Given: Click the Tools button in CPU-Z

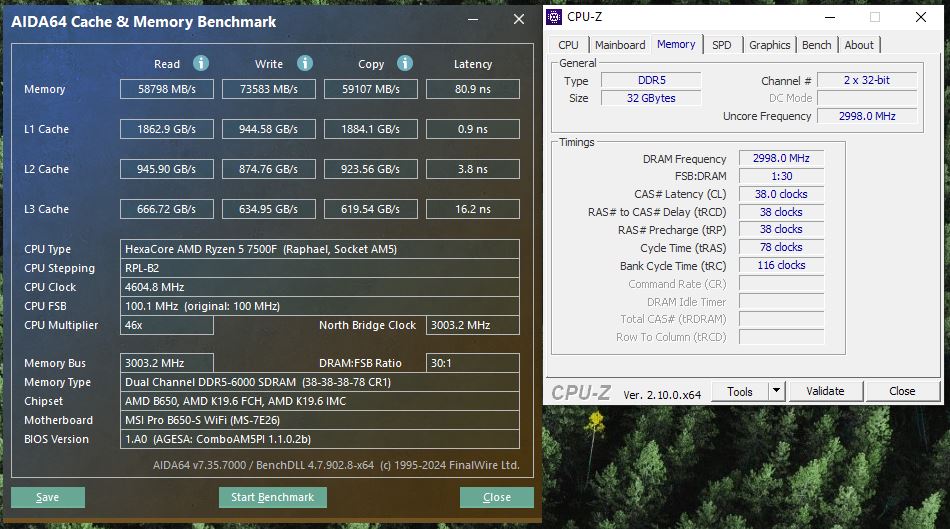Looking at the screenshot, I should (x=740, y=391).
